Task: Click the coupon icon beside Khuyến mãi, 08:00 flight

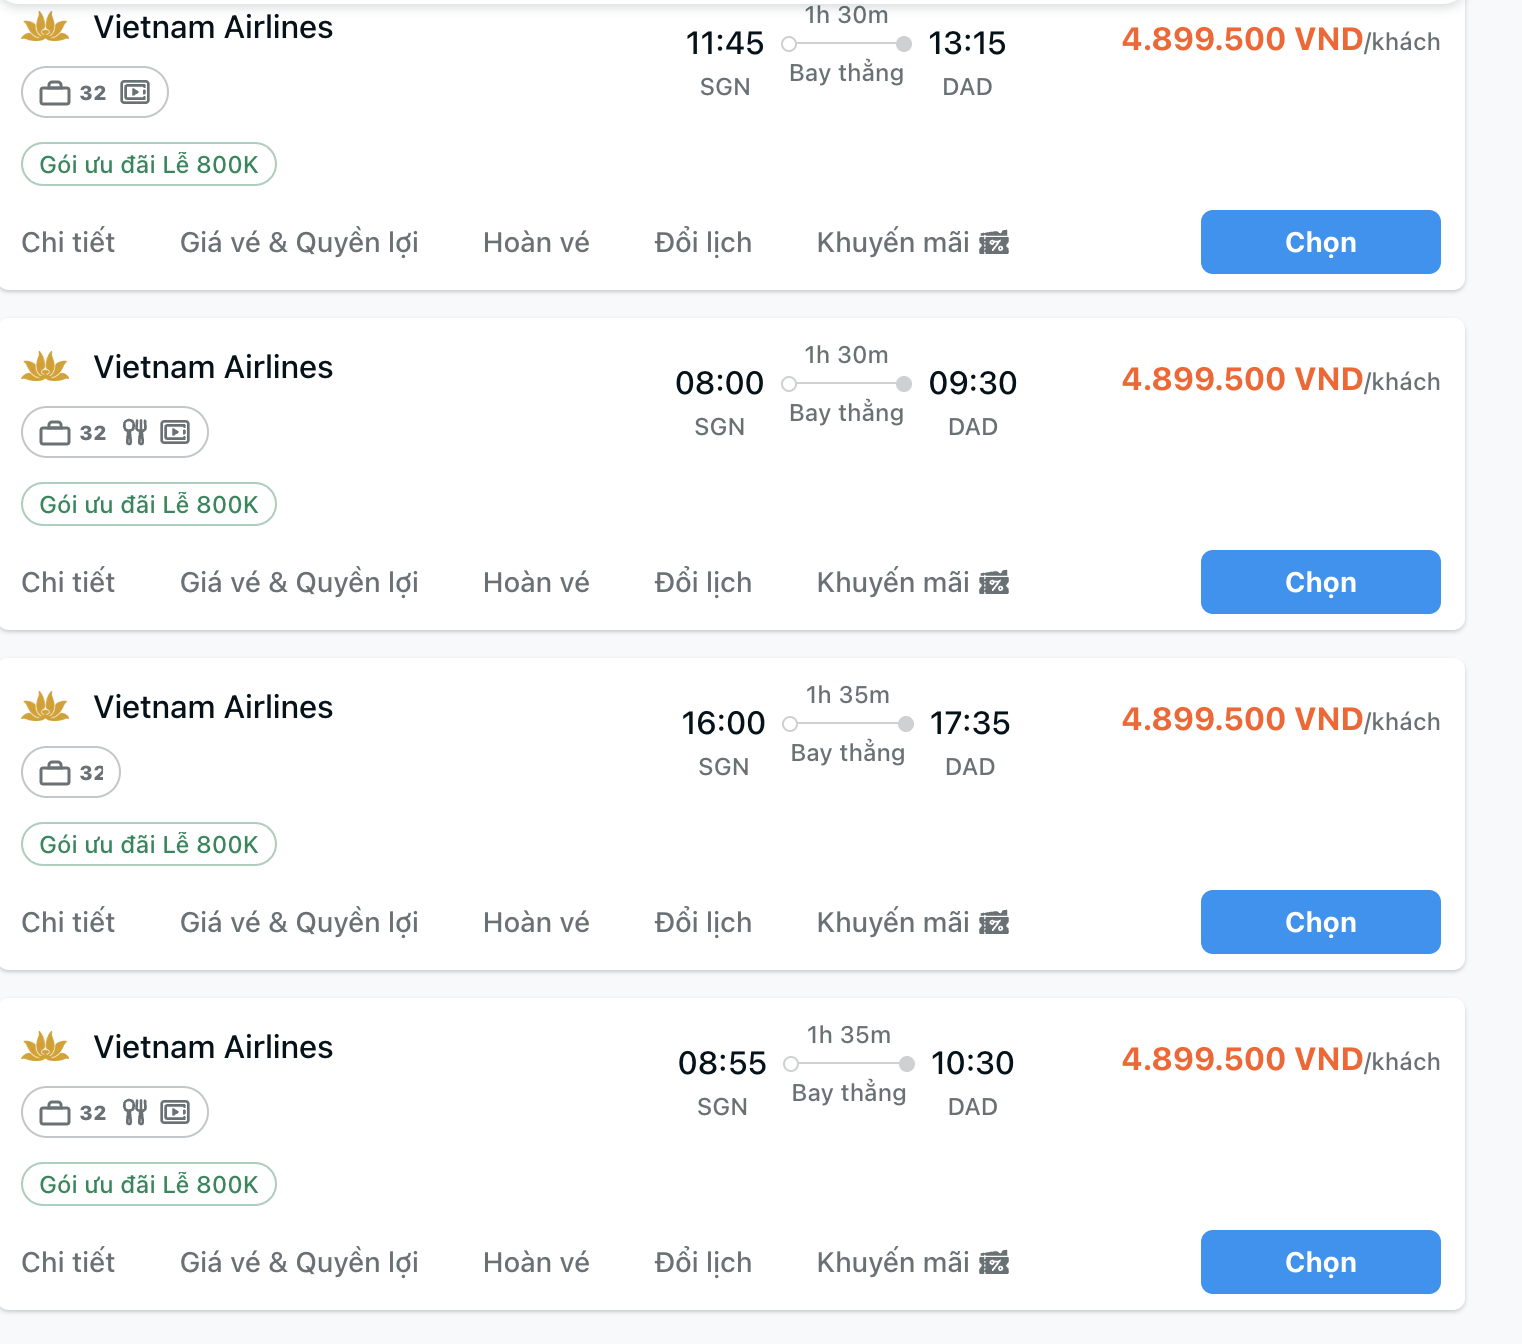Action: 994,582
